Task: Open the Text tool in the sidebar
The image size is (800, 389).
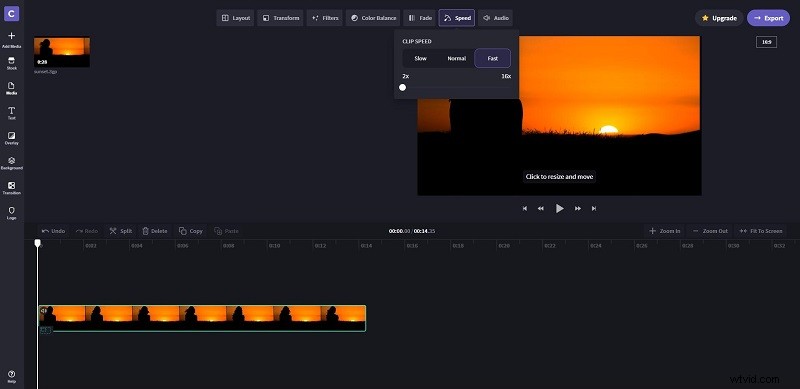Action: click(x=11, y=113)
